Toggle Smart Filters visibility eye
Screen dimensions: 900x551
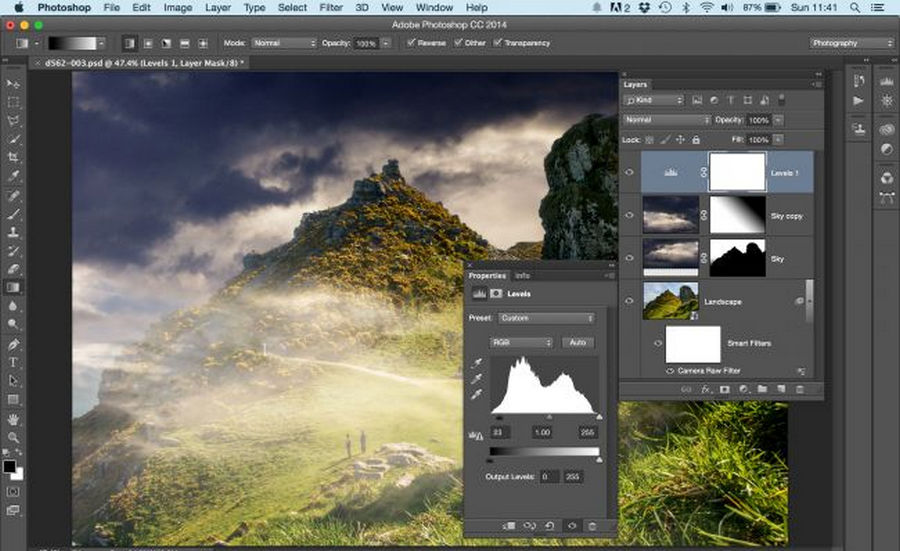(x=658, y=343)
